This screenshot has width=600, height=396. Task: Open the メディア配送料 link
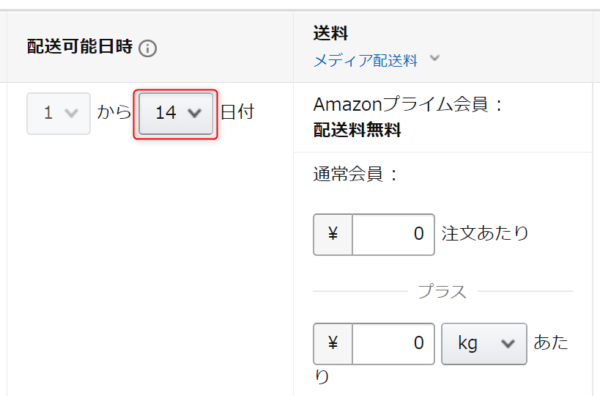pyautogui.click(x=365, y=61)
